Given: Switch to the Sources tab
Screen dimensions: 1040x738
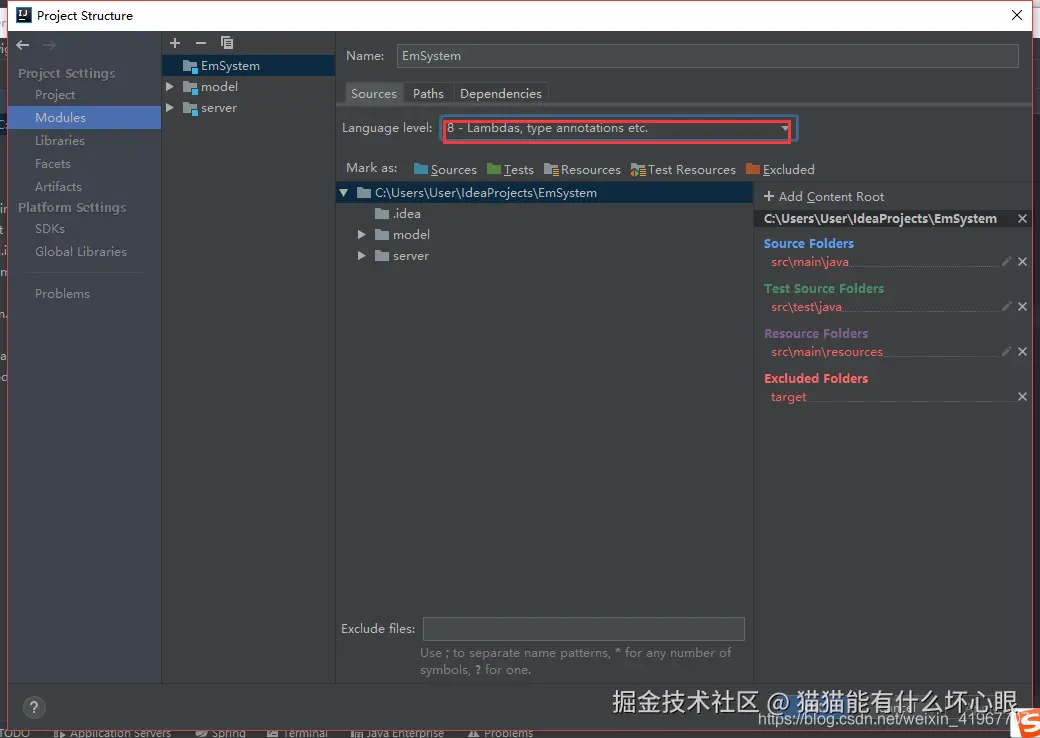Looking at the screenshot, I should 374,93.
